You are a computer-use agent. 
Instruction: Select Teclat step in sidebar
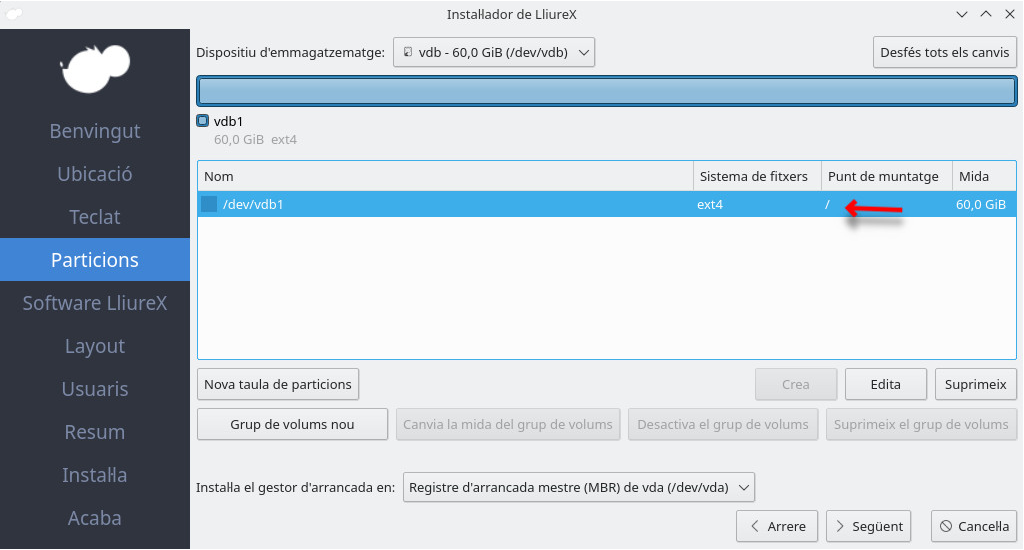tap(95, 217)
